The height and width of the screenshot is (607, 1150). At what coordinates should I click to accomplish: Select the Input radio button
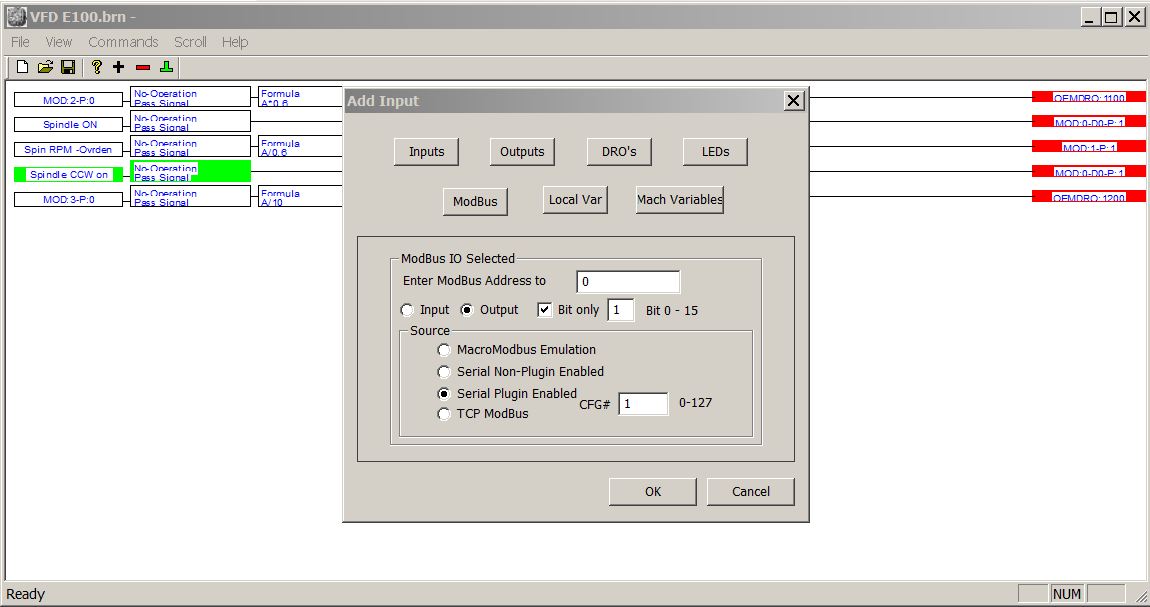click(407, 310)
